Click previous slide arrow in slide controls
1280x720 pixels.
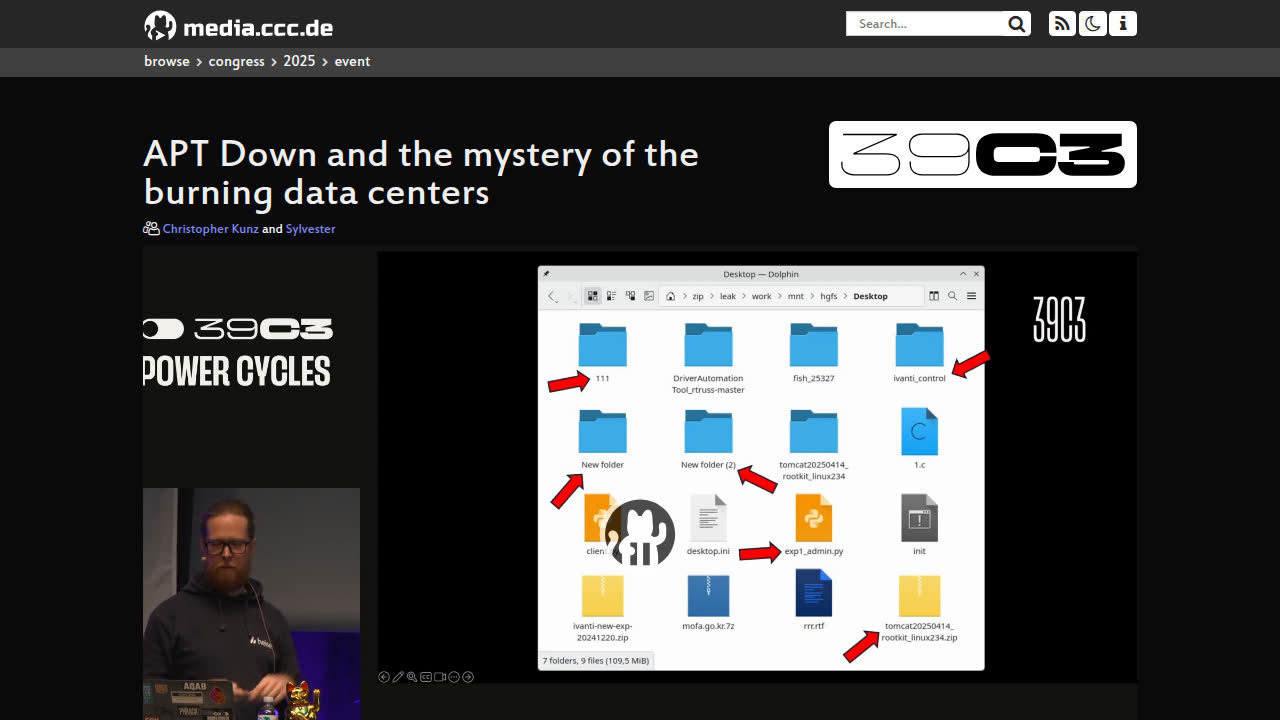pyautogui.click(x=384, y=677)
